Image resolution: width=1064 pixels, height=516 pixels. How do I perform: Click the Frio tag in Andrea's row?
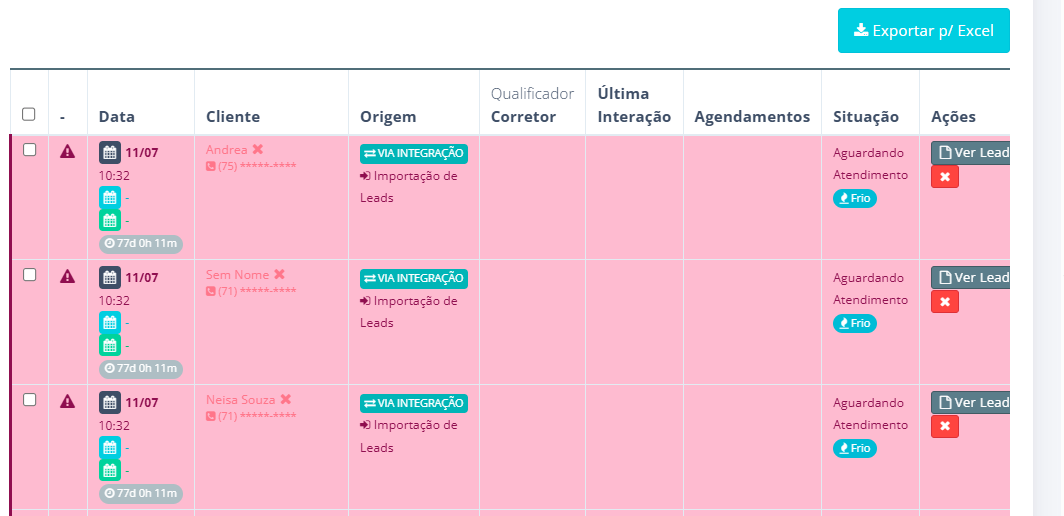[x=855, y=198]
